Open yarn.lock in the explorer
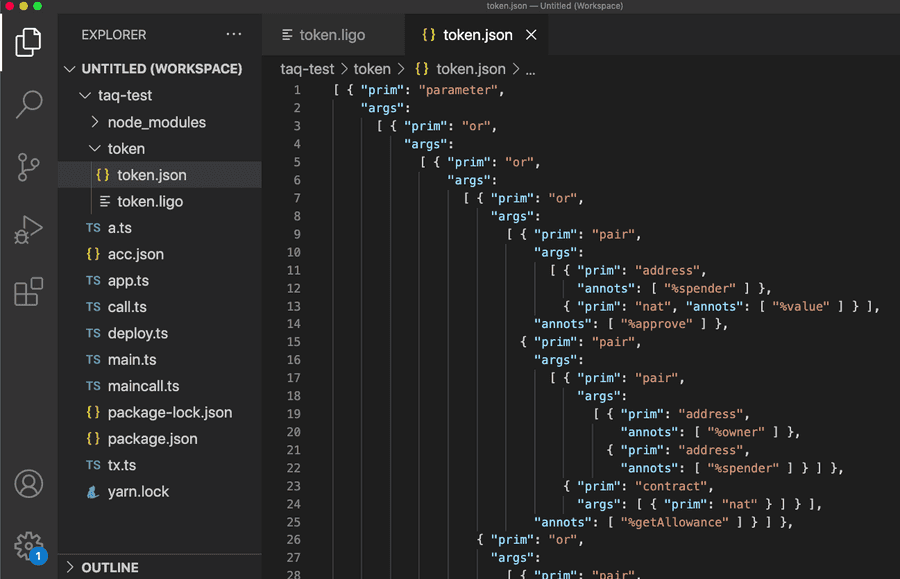 coord(138,492)
